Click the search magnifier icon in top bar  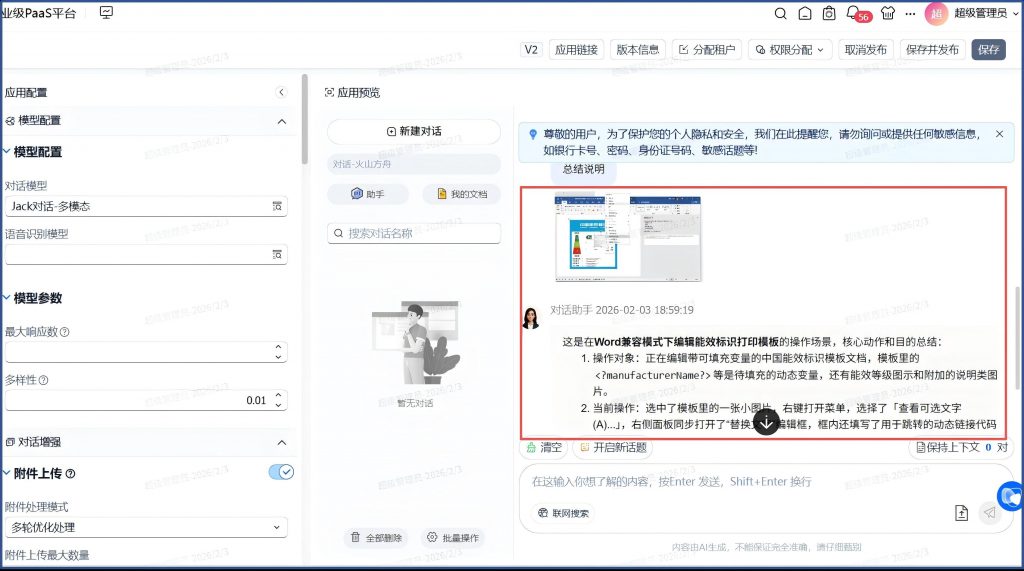(781, 14)
